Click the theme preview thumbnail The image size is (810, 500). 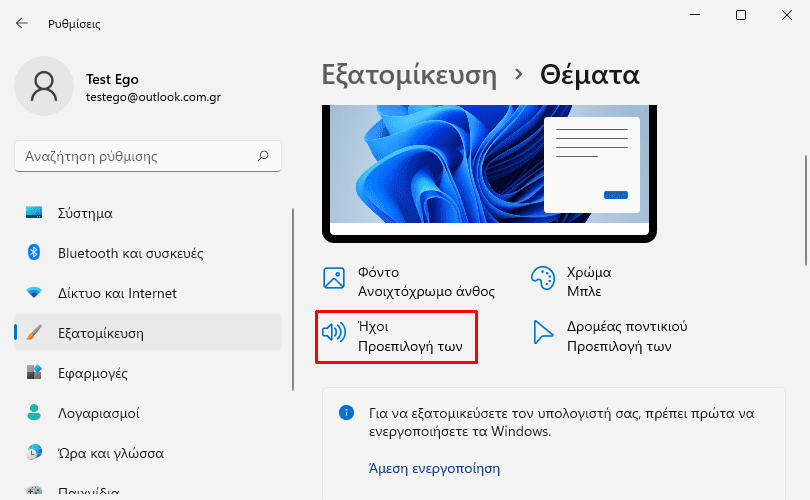tap(489, 173)
